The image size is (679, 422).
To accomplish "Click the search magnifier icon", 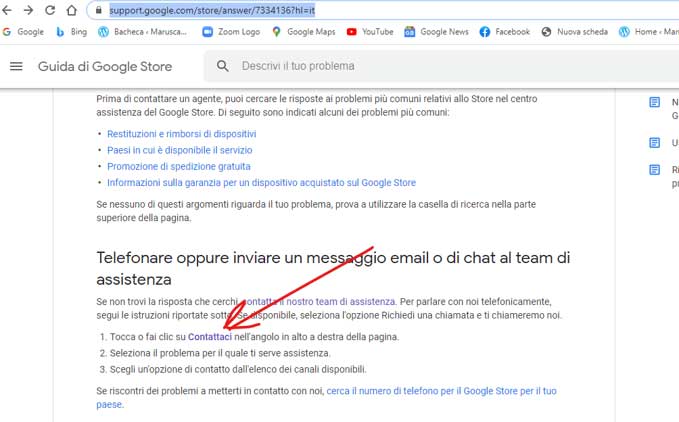I will [222, 66].
